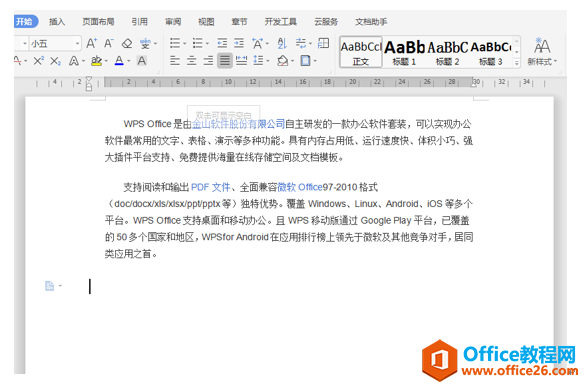Apply the 正文 style
This screenshot has height=388, width=585.
coord(361,52)
